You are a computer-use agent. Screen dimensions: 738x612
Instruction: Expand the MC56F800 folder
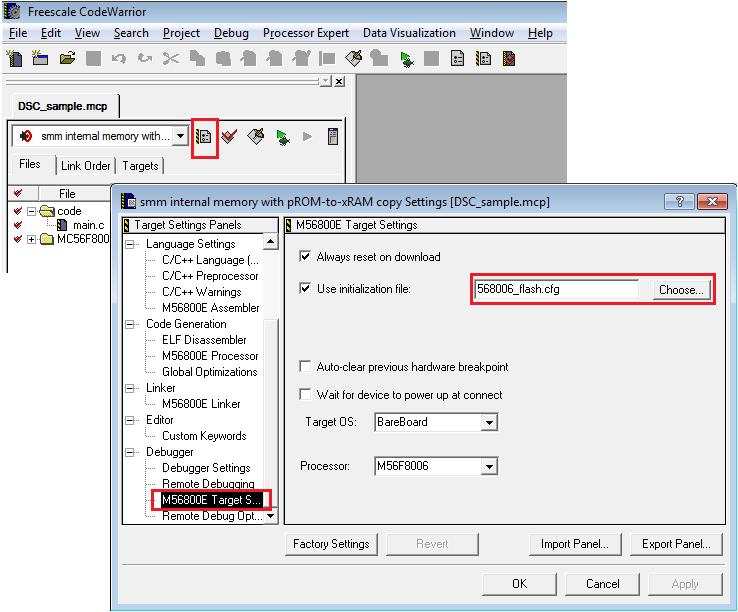[32, 240]
